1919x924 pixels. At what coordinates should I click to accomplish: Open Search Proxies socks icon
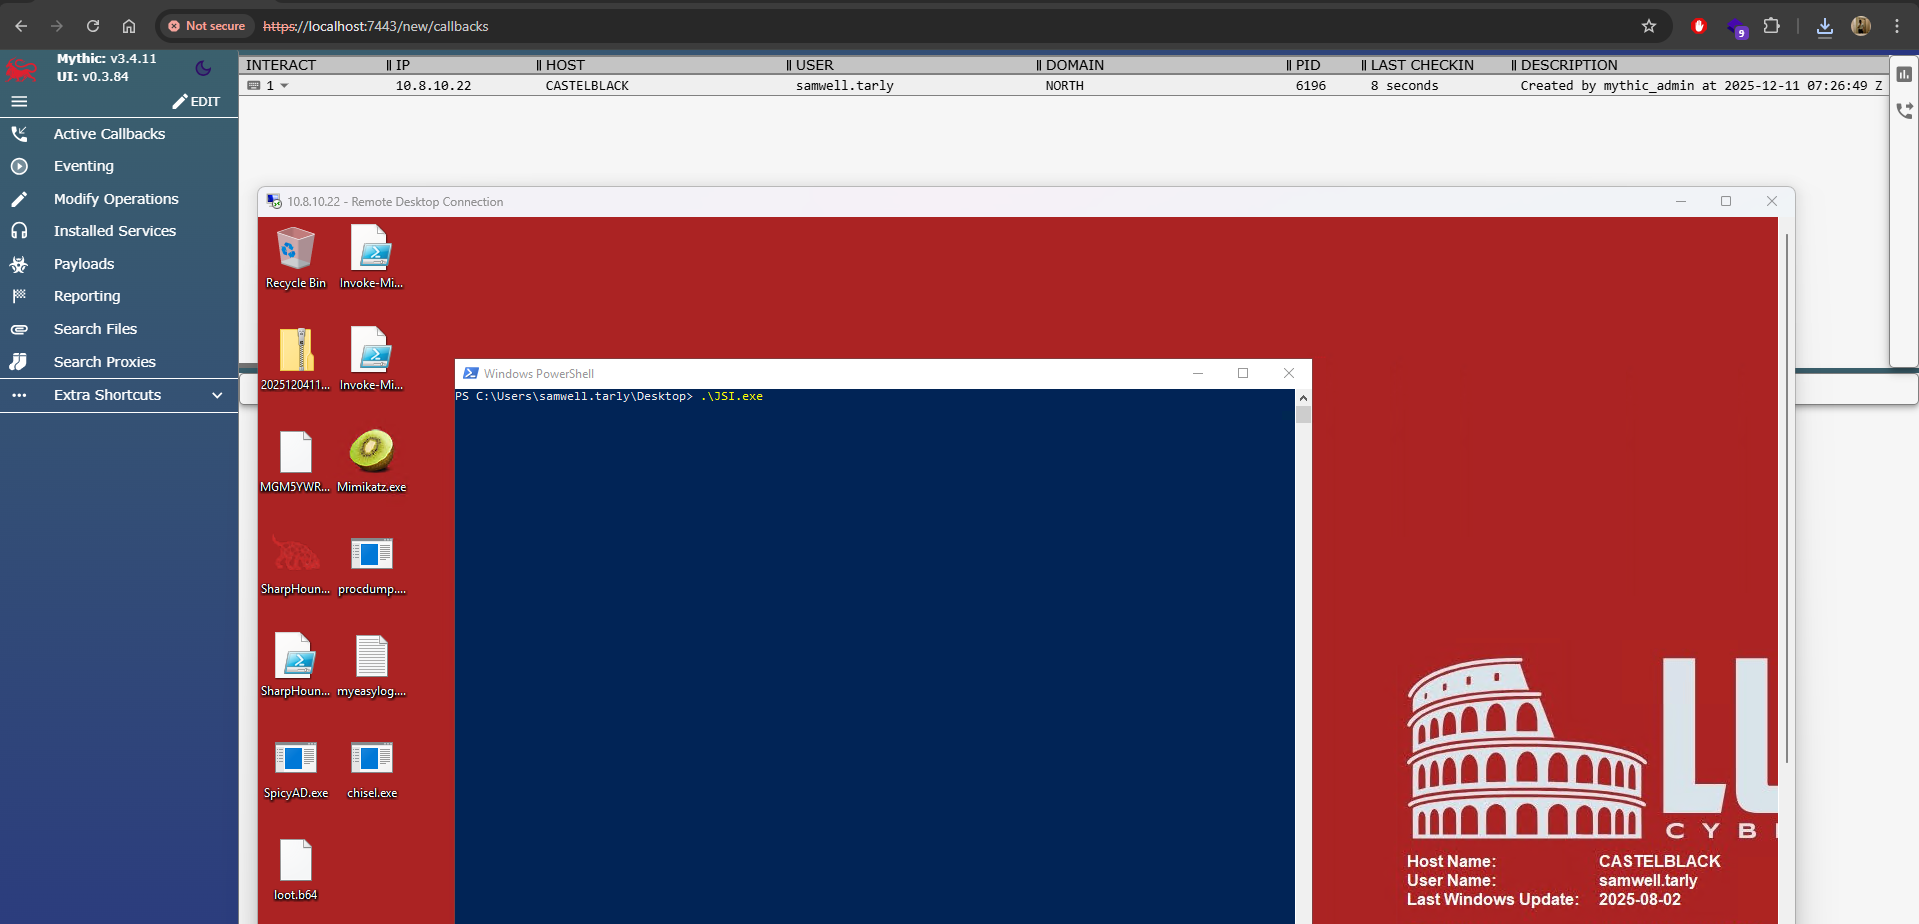[x=19, y=362]
